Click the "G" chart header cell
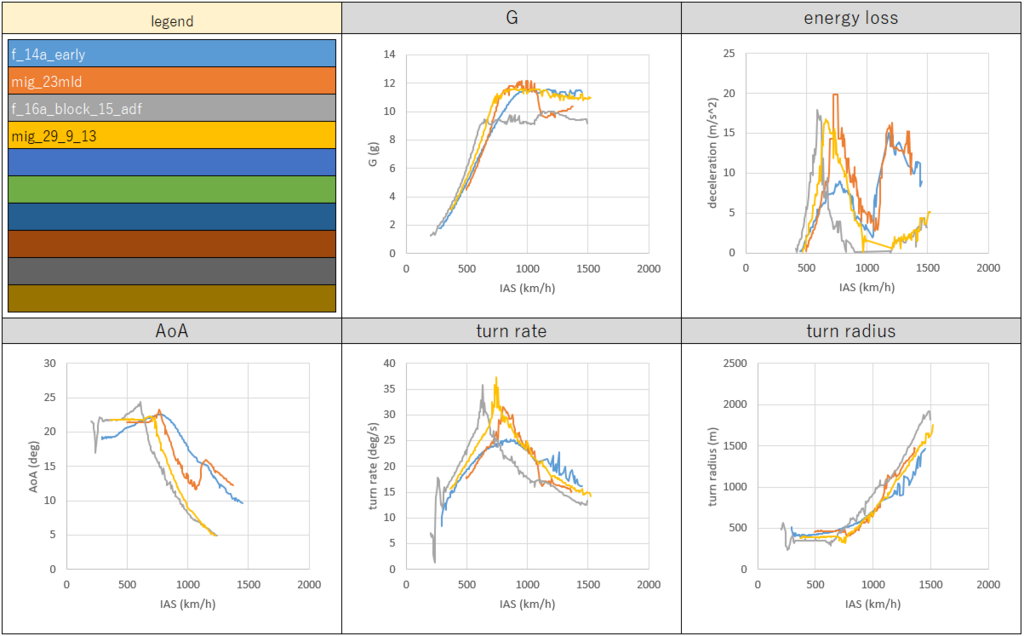Image resolution: width=1024 pixels, height=636 pixels. pyautogui.click(x=511, y=17)
